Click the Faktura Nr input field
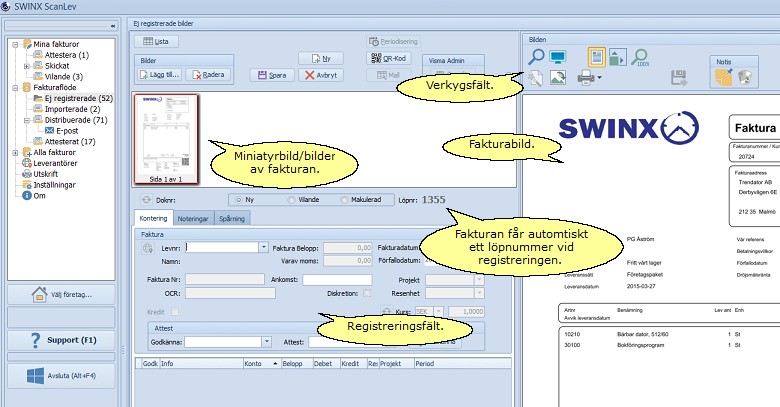The image size is (780, 407). pyautogui.click(x=225, y=280)
